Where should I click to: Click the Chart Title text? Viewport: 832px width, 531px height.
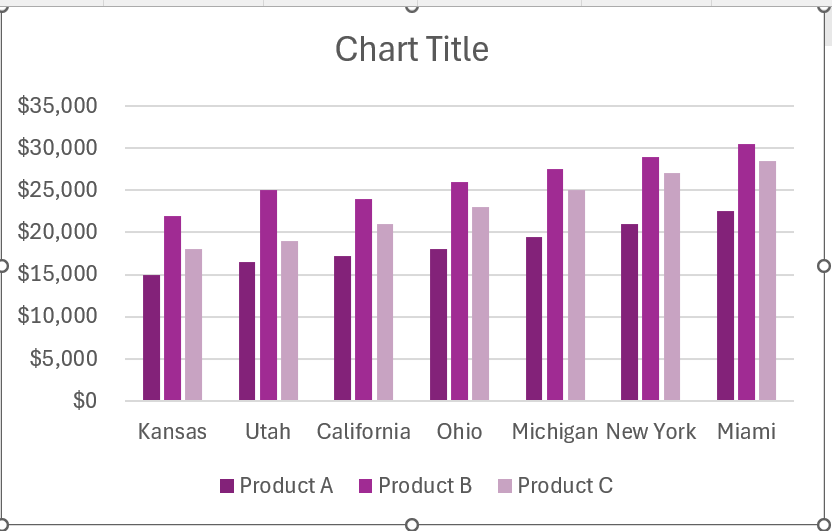[412, 49]
